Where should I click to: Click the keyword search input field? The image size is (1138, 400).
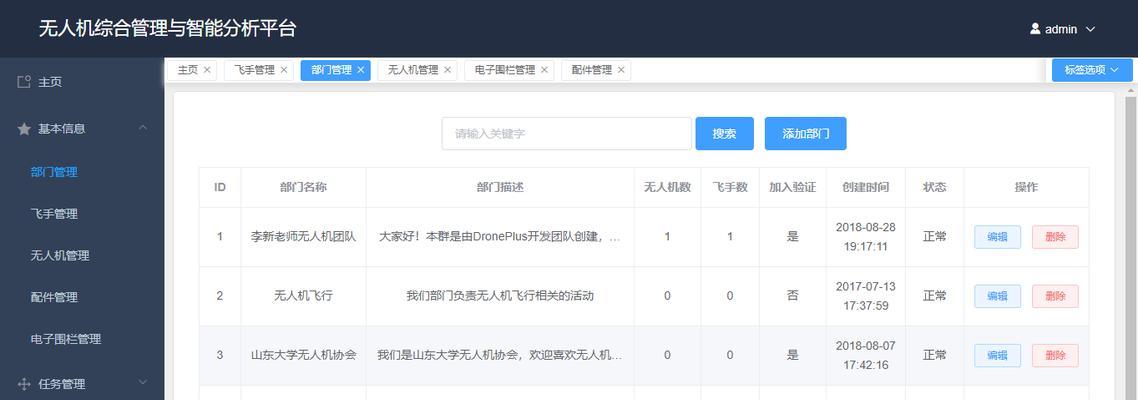point(566,134)
